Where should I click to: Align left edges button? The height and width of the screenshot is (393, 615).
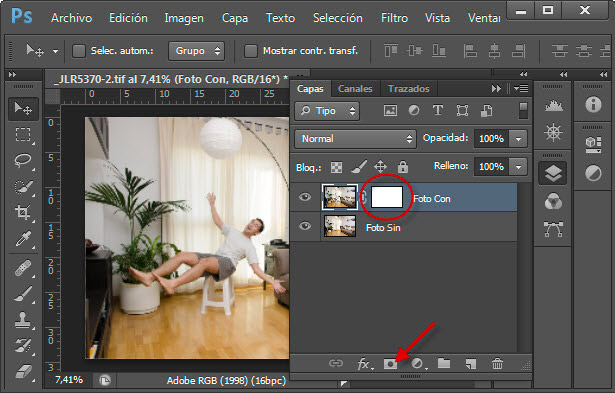coord(470,51)
